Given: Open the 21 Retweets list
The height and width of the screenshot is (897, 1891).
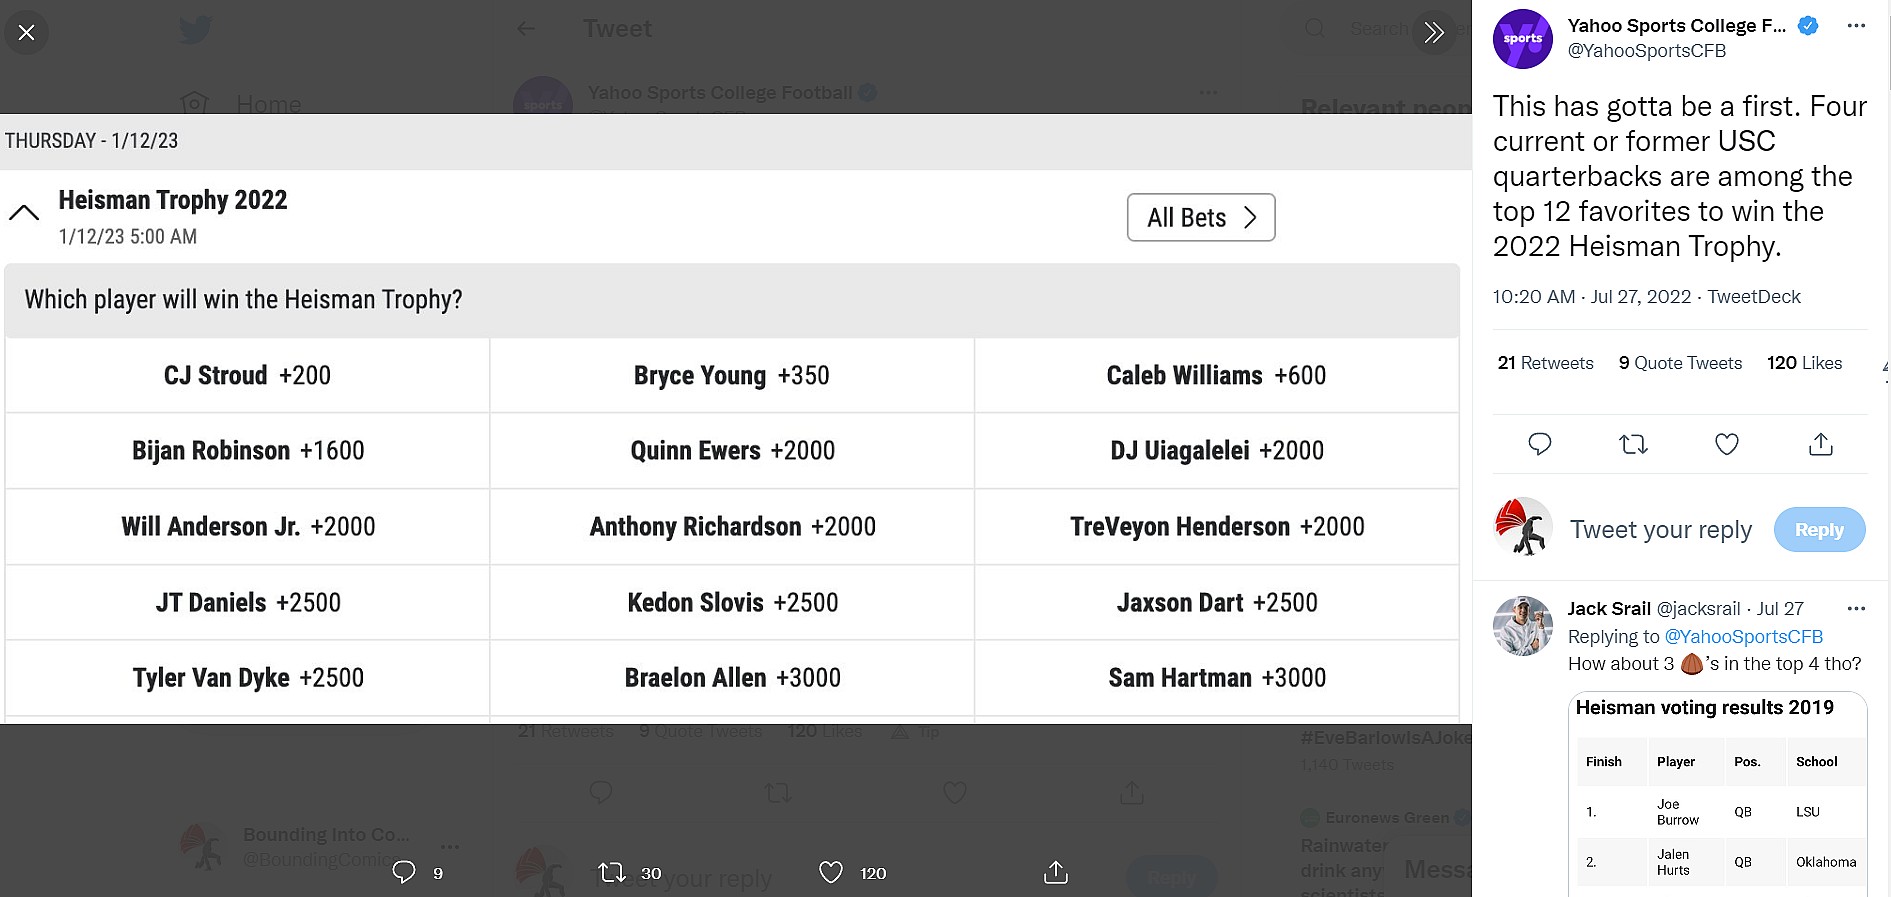Looking at the screenshot, I should (1545, 363).
